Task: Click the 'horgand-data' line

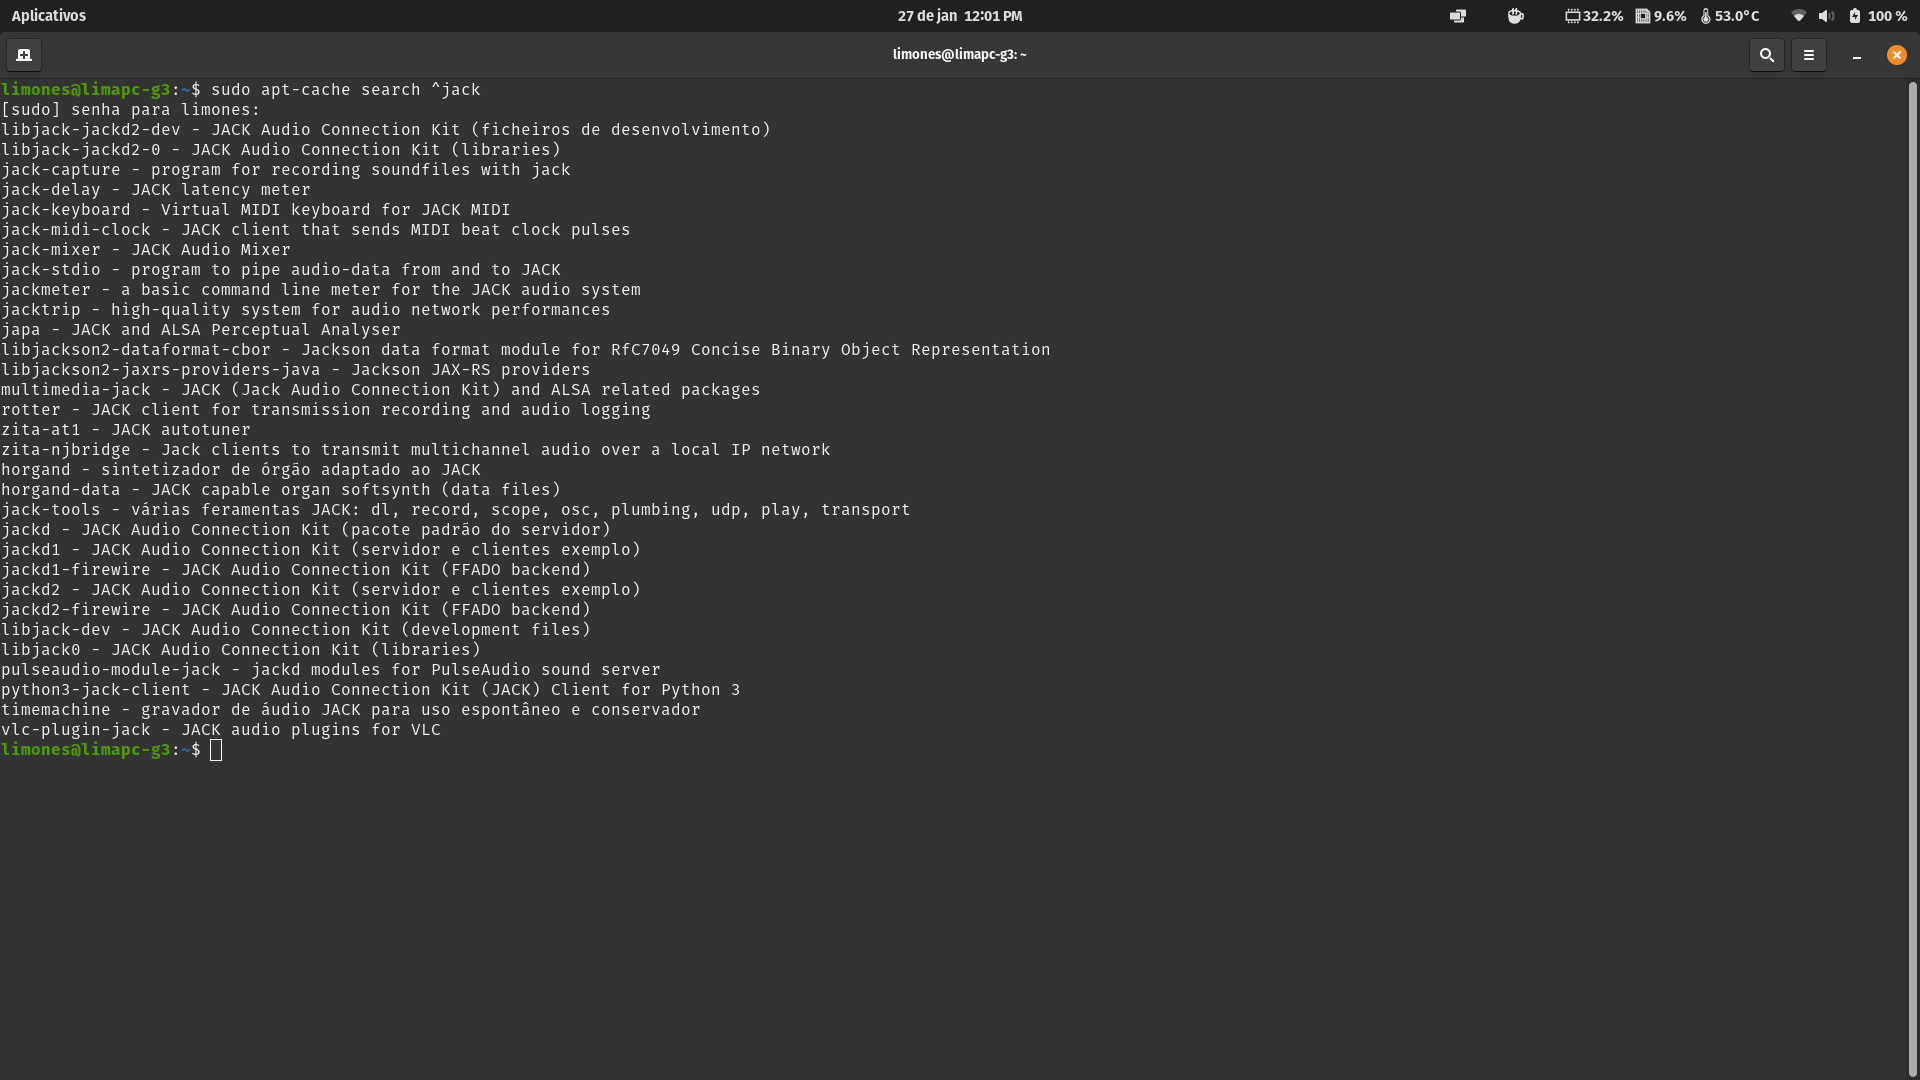Action: [281, 490]
